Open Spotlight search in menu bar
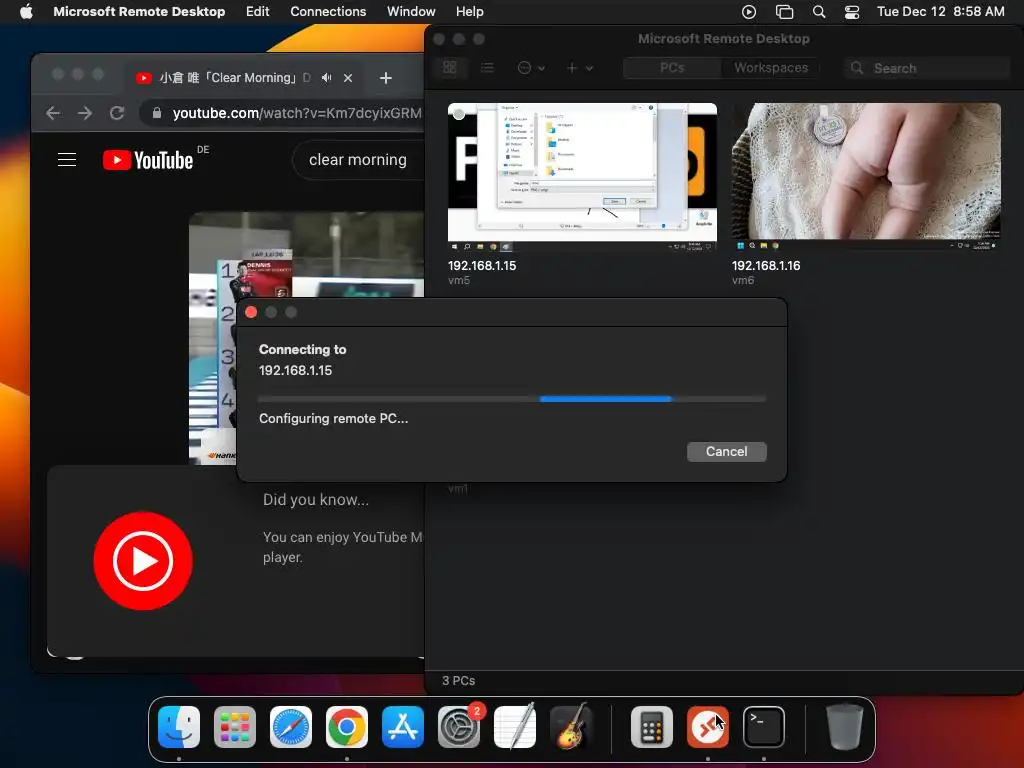This screenshot has width=1024, height=768. click(818, 12)
